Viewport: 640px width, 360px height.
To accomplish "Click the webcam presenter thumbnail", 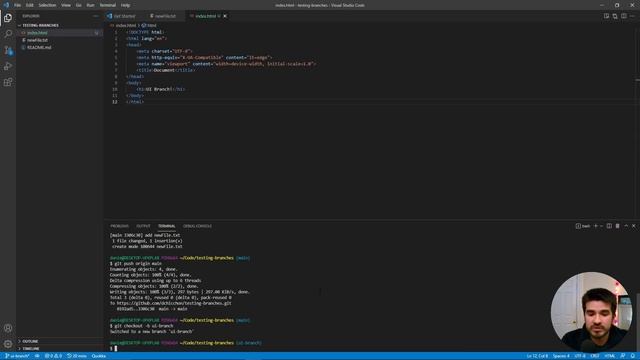I will coord(591,312).
